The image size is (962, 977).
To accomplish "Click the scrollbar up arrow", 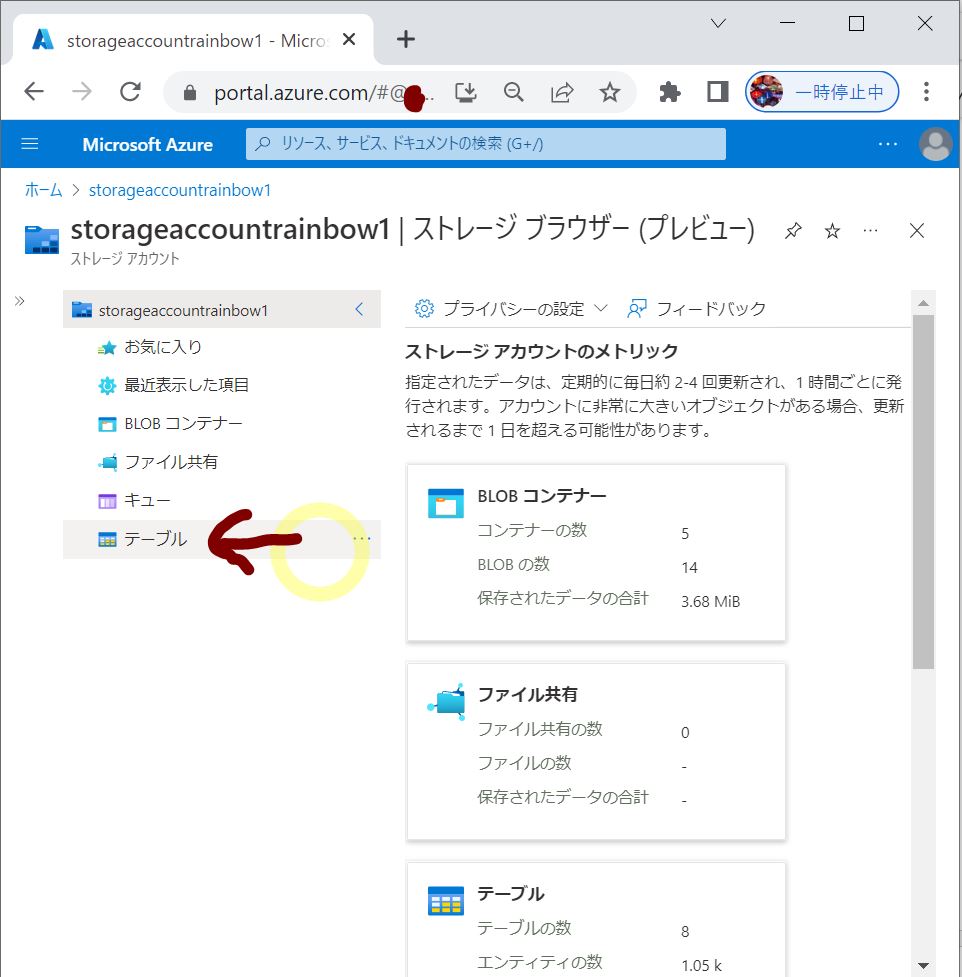I will [x=923, y=303].
